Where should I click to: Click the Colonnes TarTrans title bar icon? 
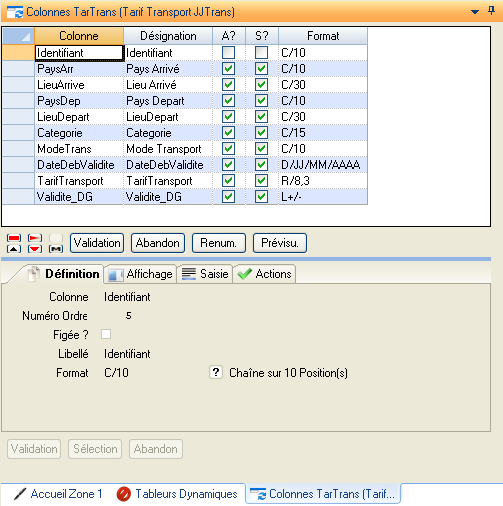pyautogui.click(x=15, y=12)
